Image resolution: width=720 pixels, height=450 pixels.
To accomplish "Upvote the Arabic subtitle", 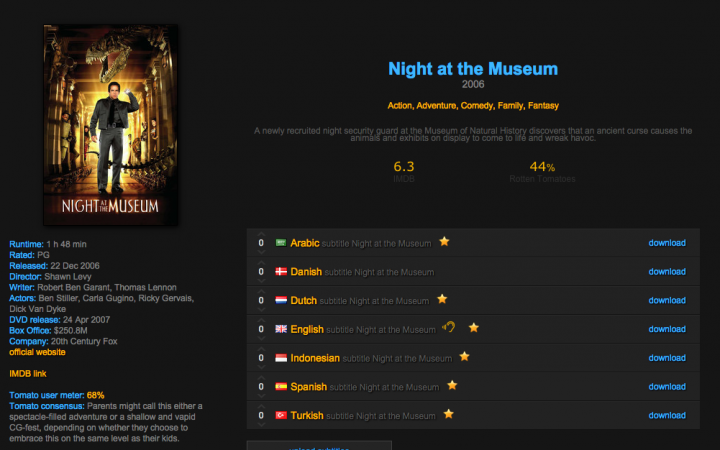I will click(261, 234).
